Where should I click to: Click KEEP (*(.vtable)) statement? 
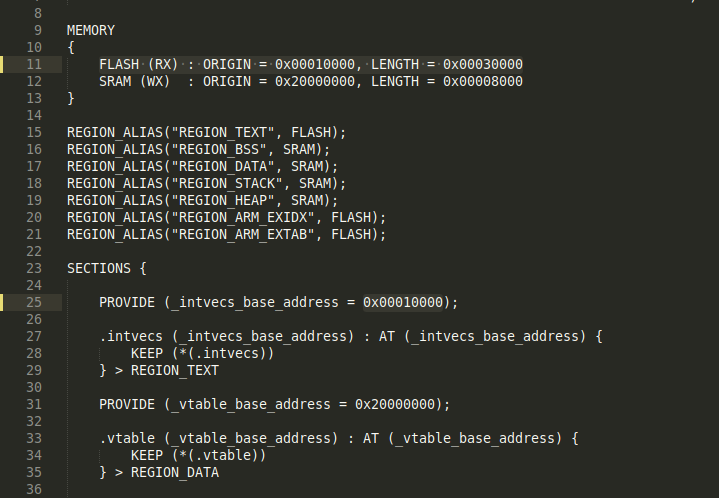(199, 455)
